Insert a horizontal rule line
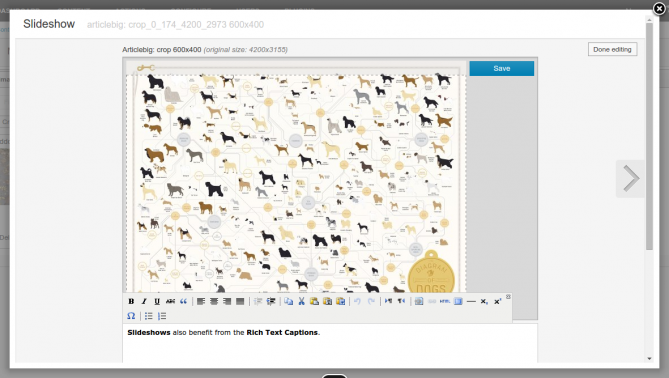This screenshot has height=378, width=669. [471, 301]
